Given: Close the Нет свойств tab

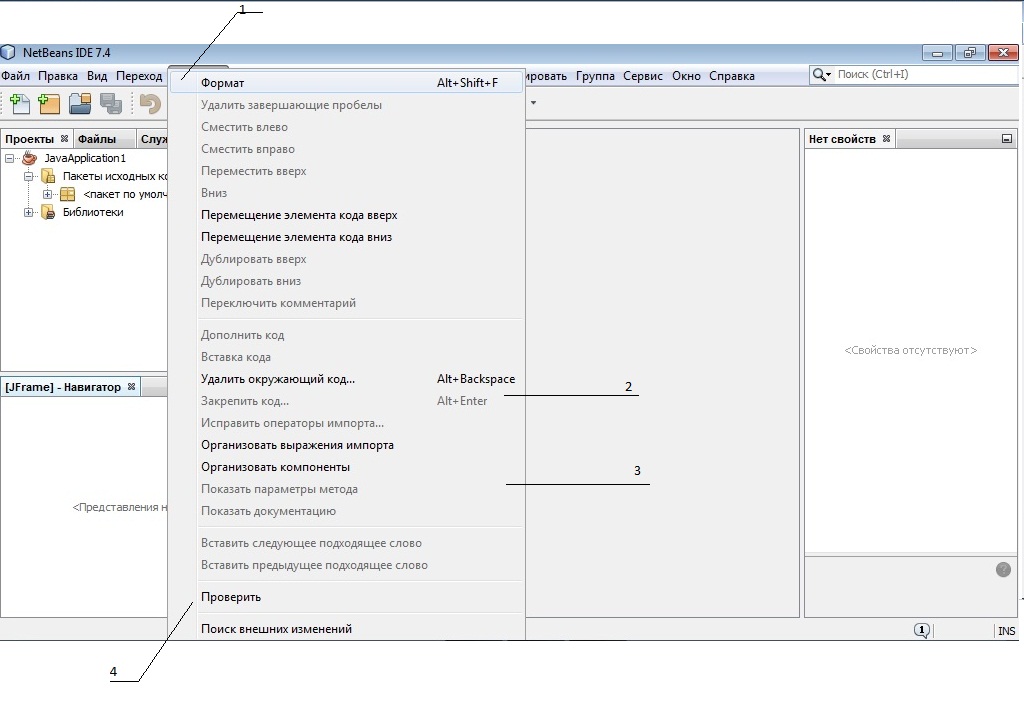Looking at the screenshot, I should [x=886, y=139].
